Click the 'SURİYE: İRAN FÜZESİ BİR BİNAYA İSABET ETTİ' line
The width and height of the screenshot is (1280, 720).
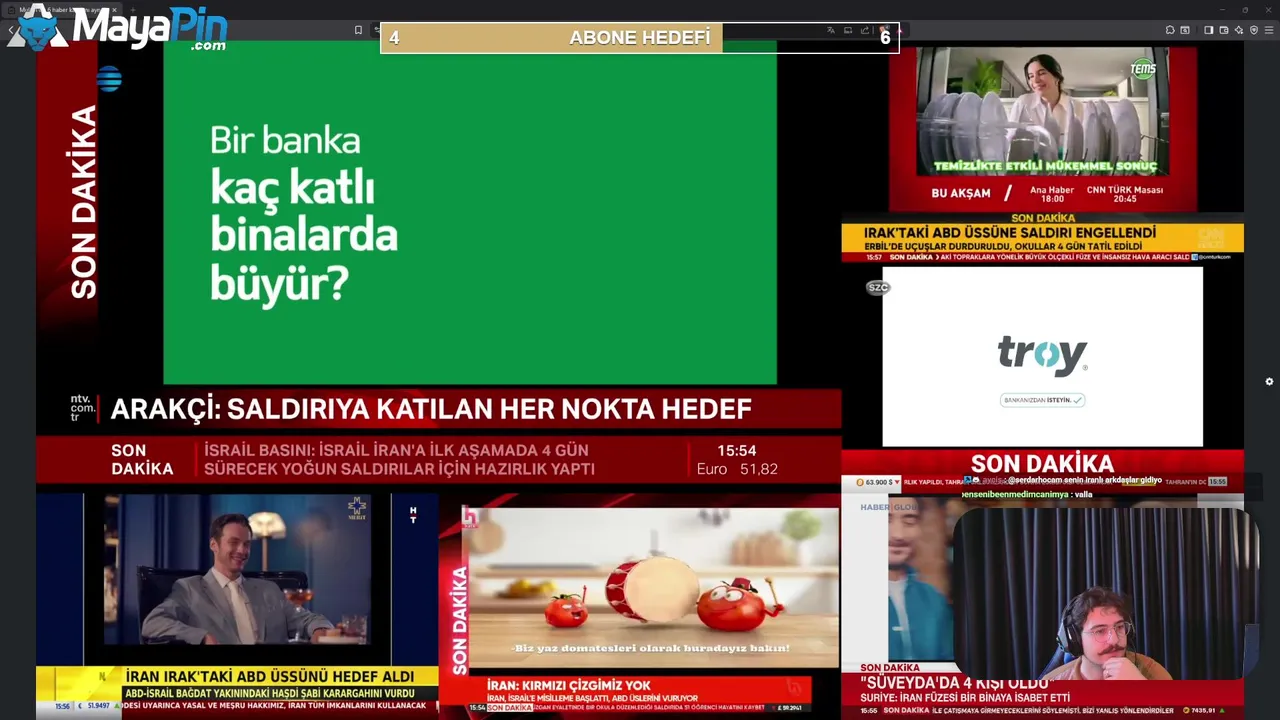965,698
